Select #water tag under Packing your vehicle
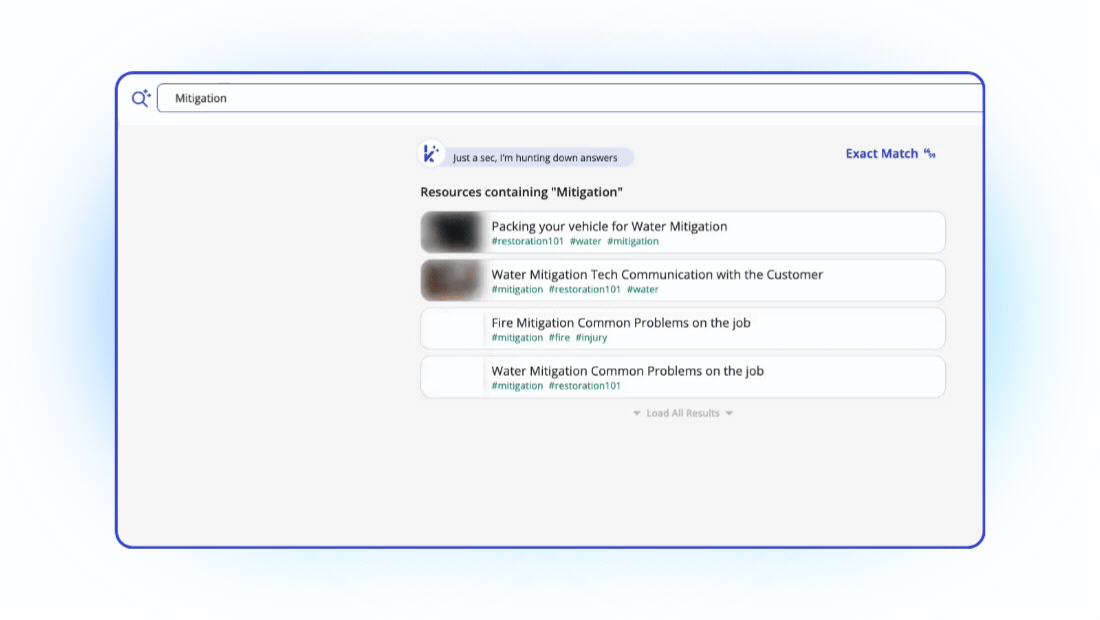The height and width of the screenshot is (620, 1100). [586, 241]
